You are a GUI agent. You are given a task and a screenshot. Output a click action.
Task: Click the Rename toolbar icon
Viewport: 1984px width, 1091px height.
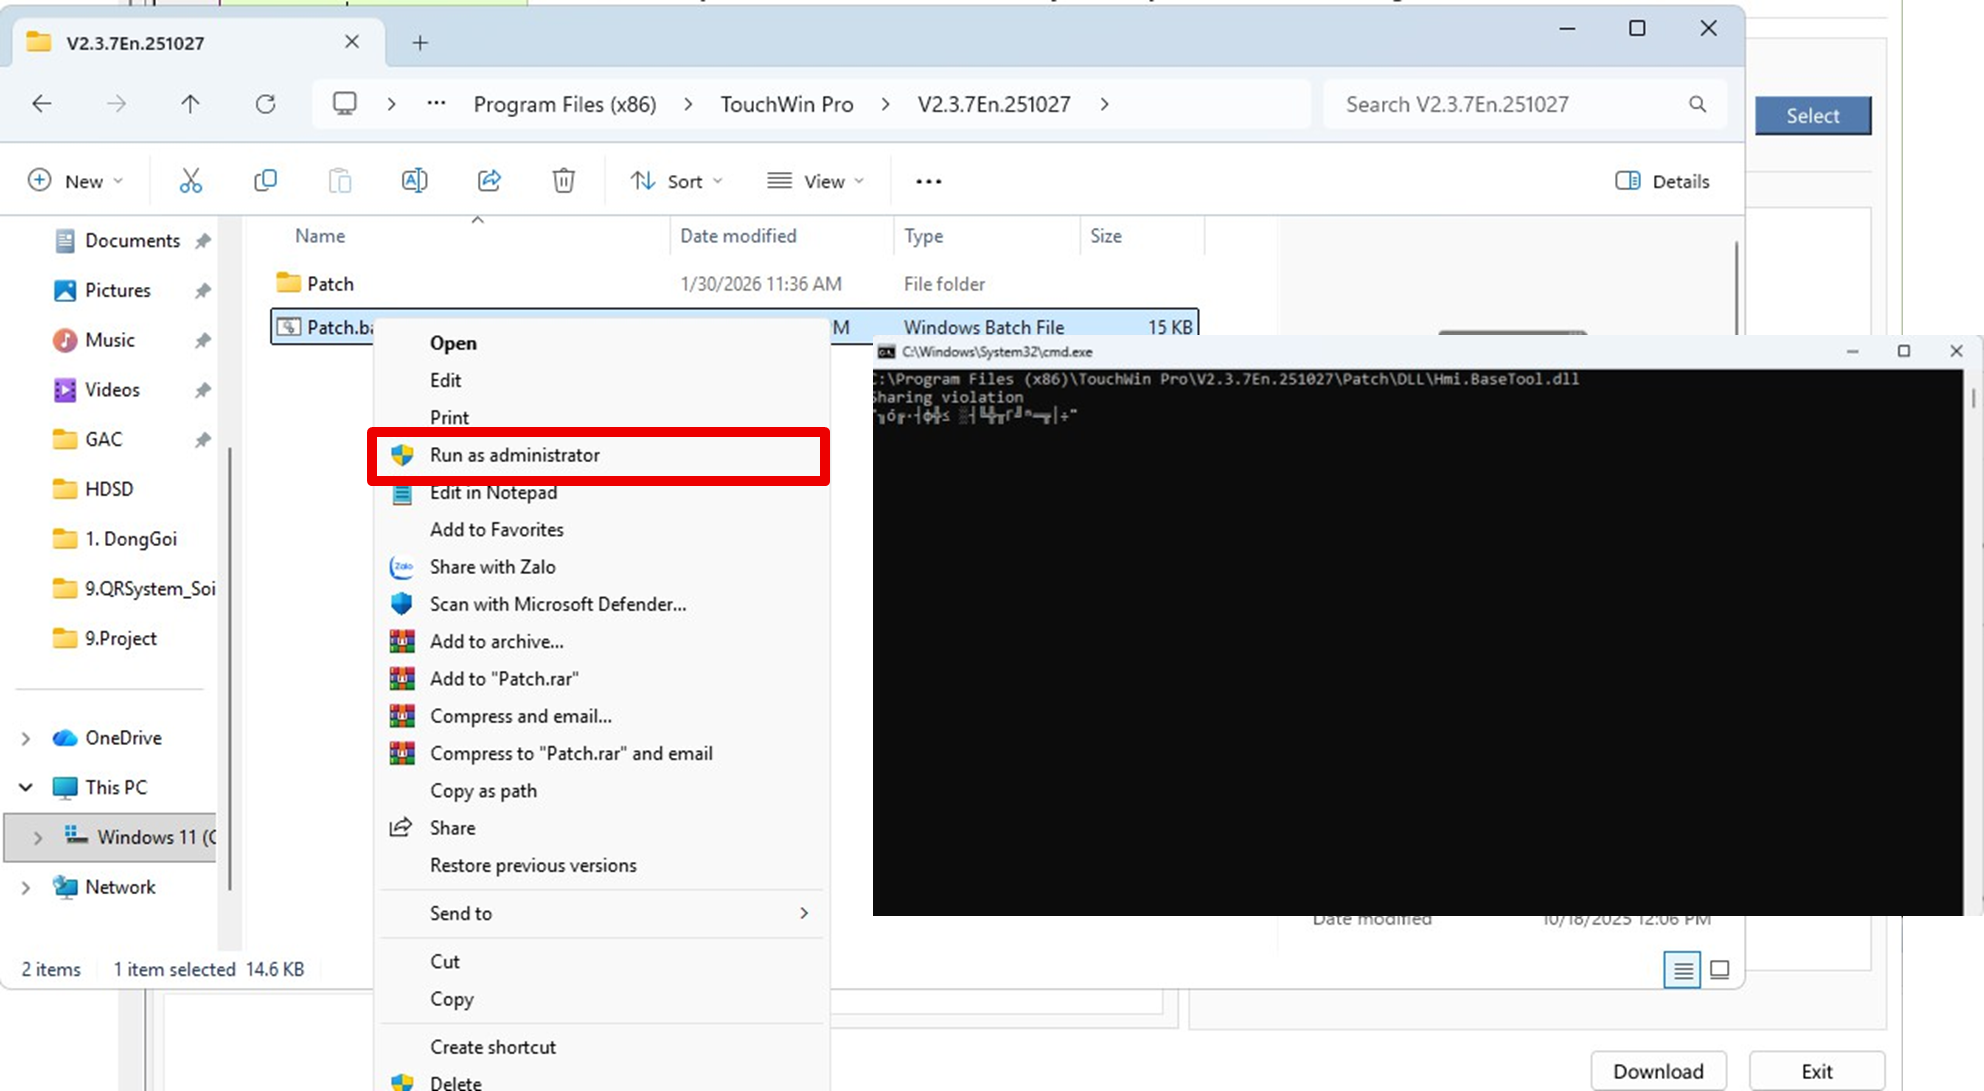pyautogui.click(x=414, y=181)
